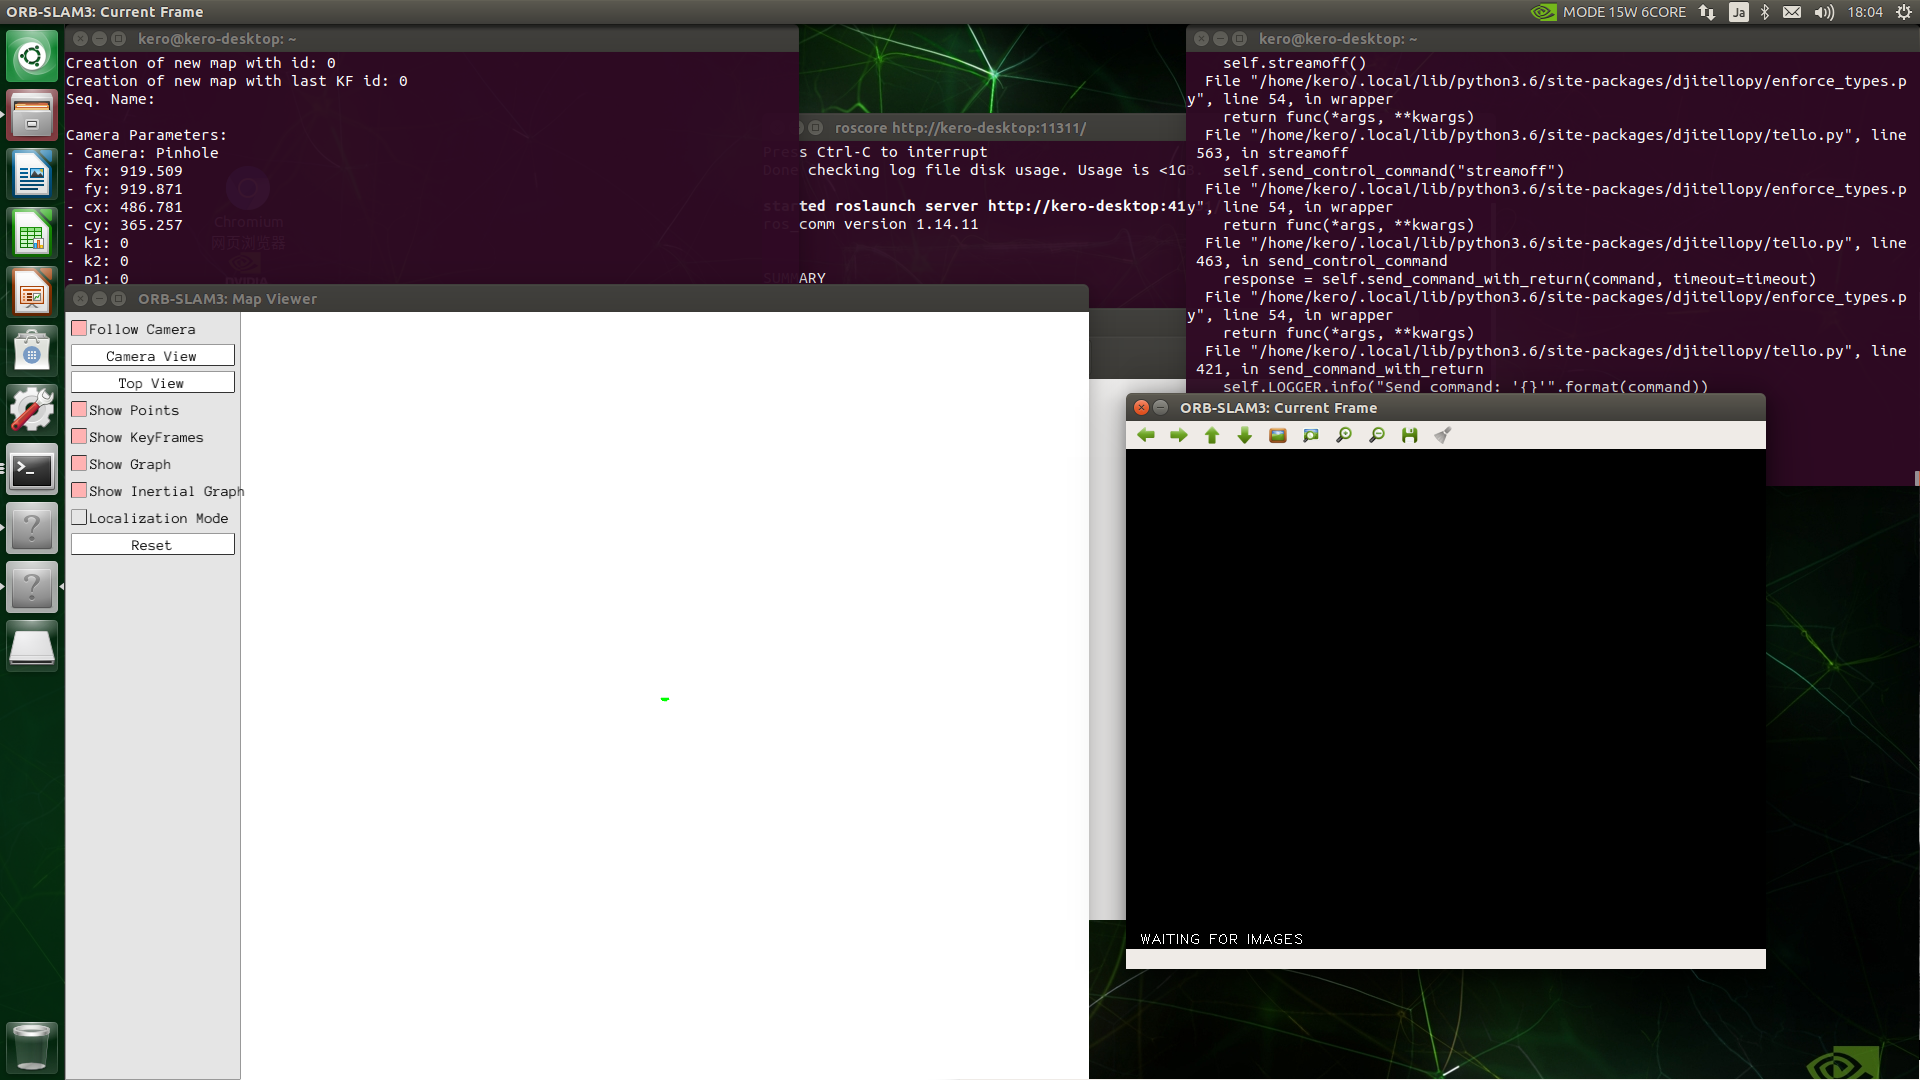Image resolution: width=1920 pixels, height=1080 pixels.
Task: Click the zoom in icon in current frame viewer
Action: pos(1344,434)
